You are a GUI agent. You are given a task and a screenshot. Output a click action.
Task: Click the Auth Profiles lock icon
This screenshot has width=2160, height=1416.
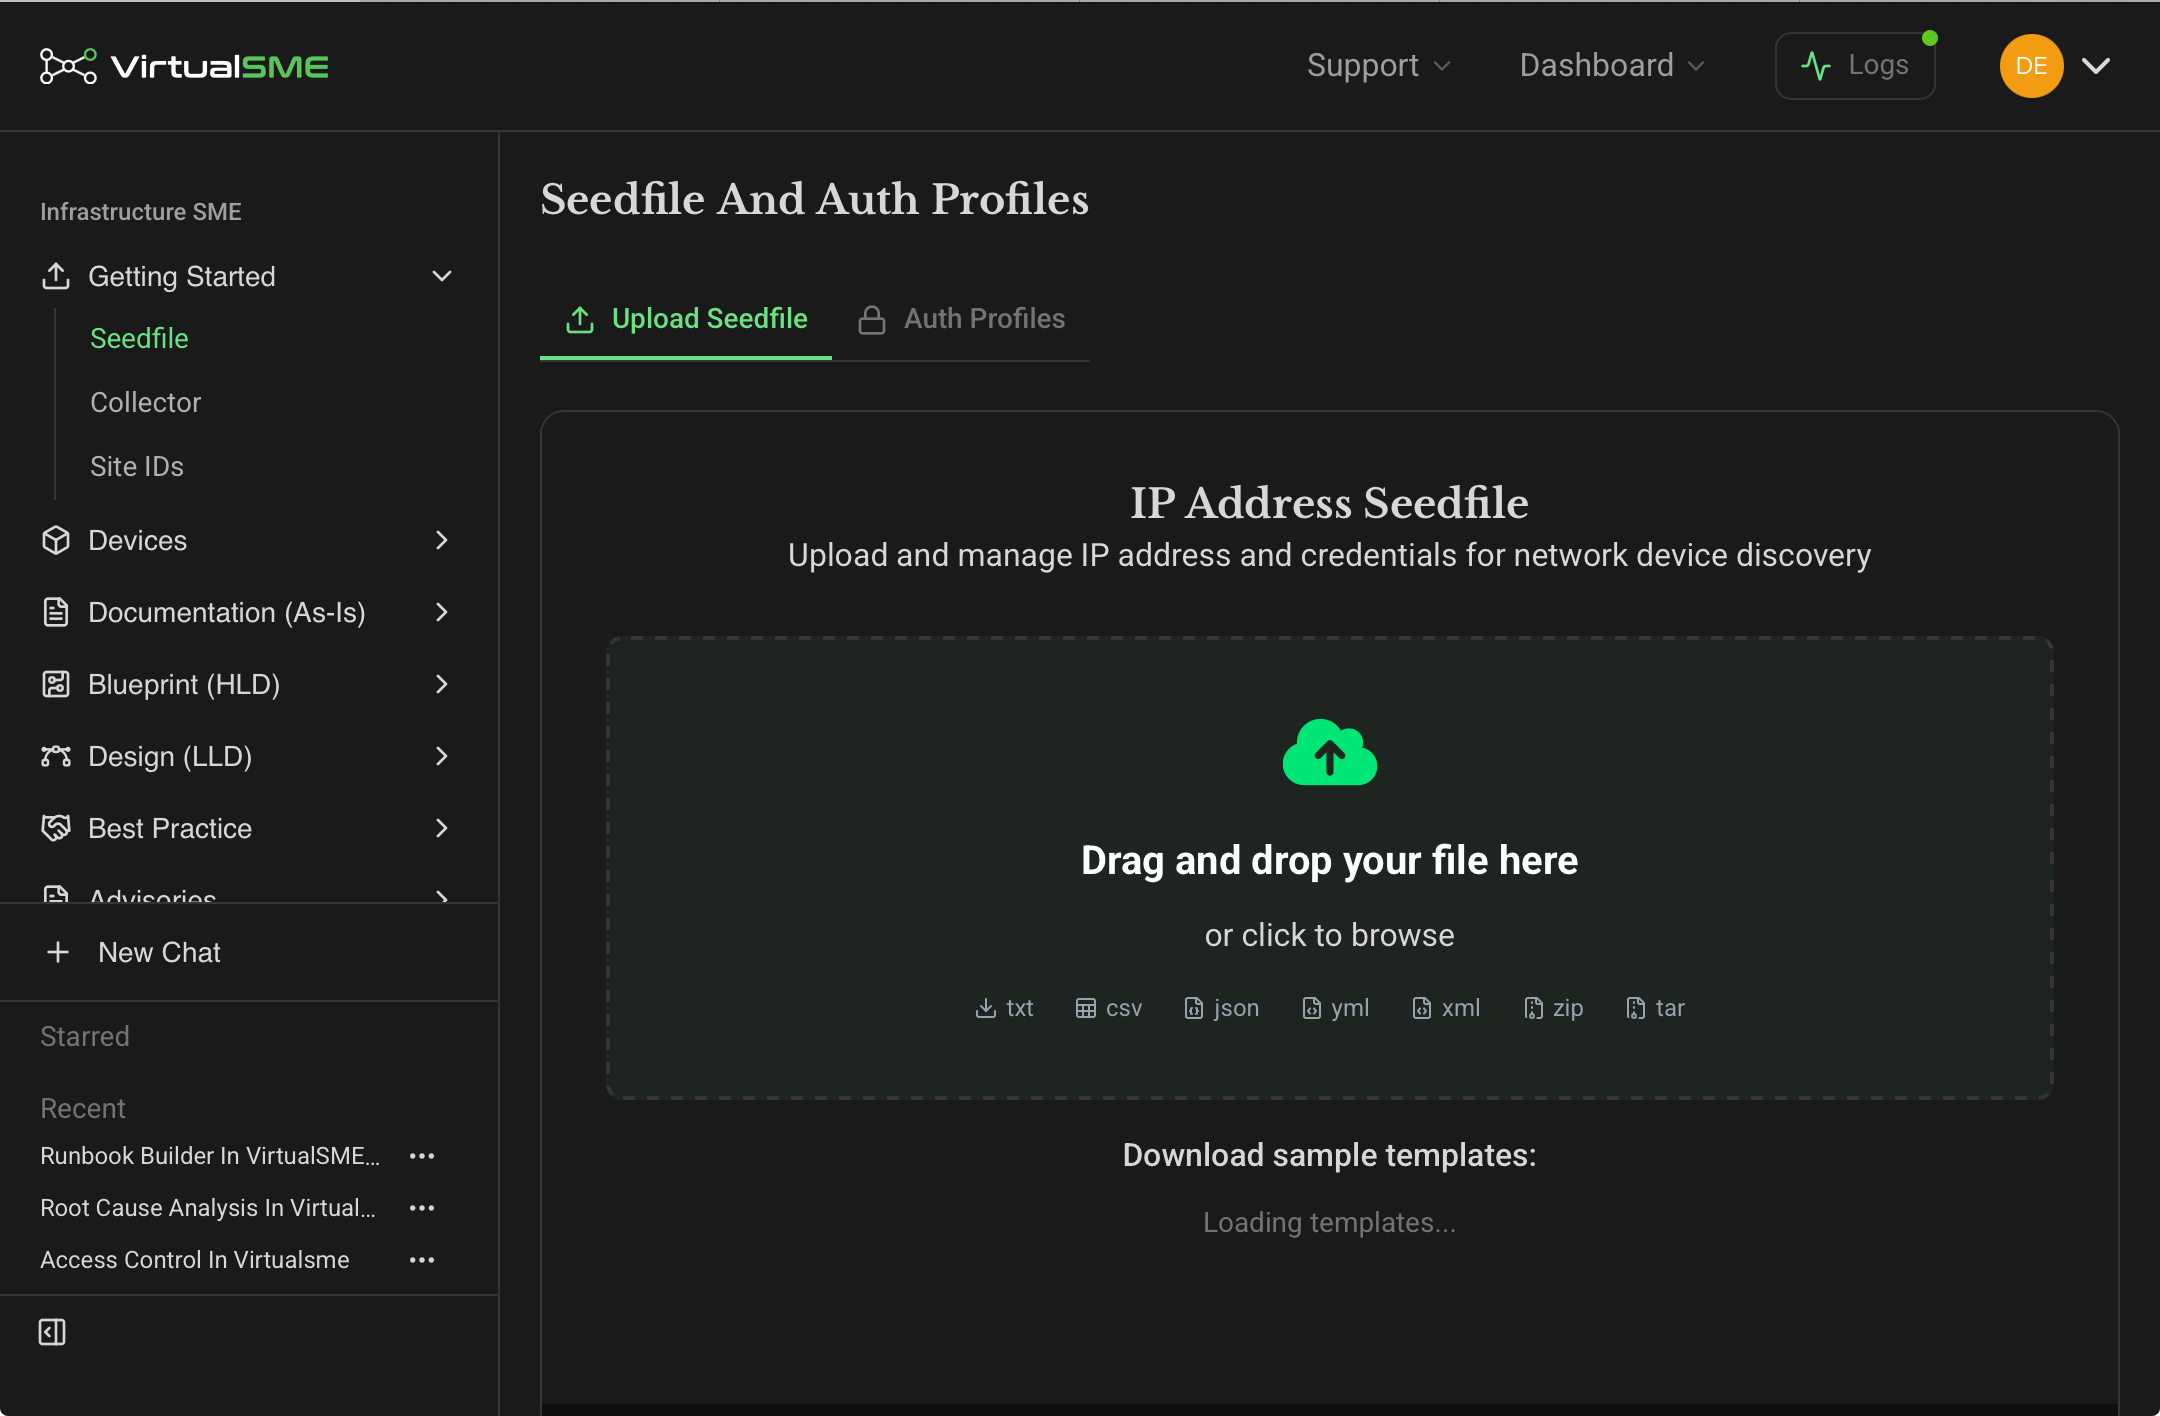(x=872, y=320)
